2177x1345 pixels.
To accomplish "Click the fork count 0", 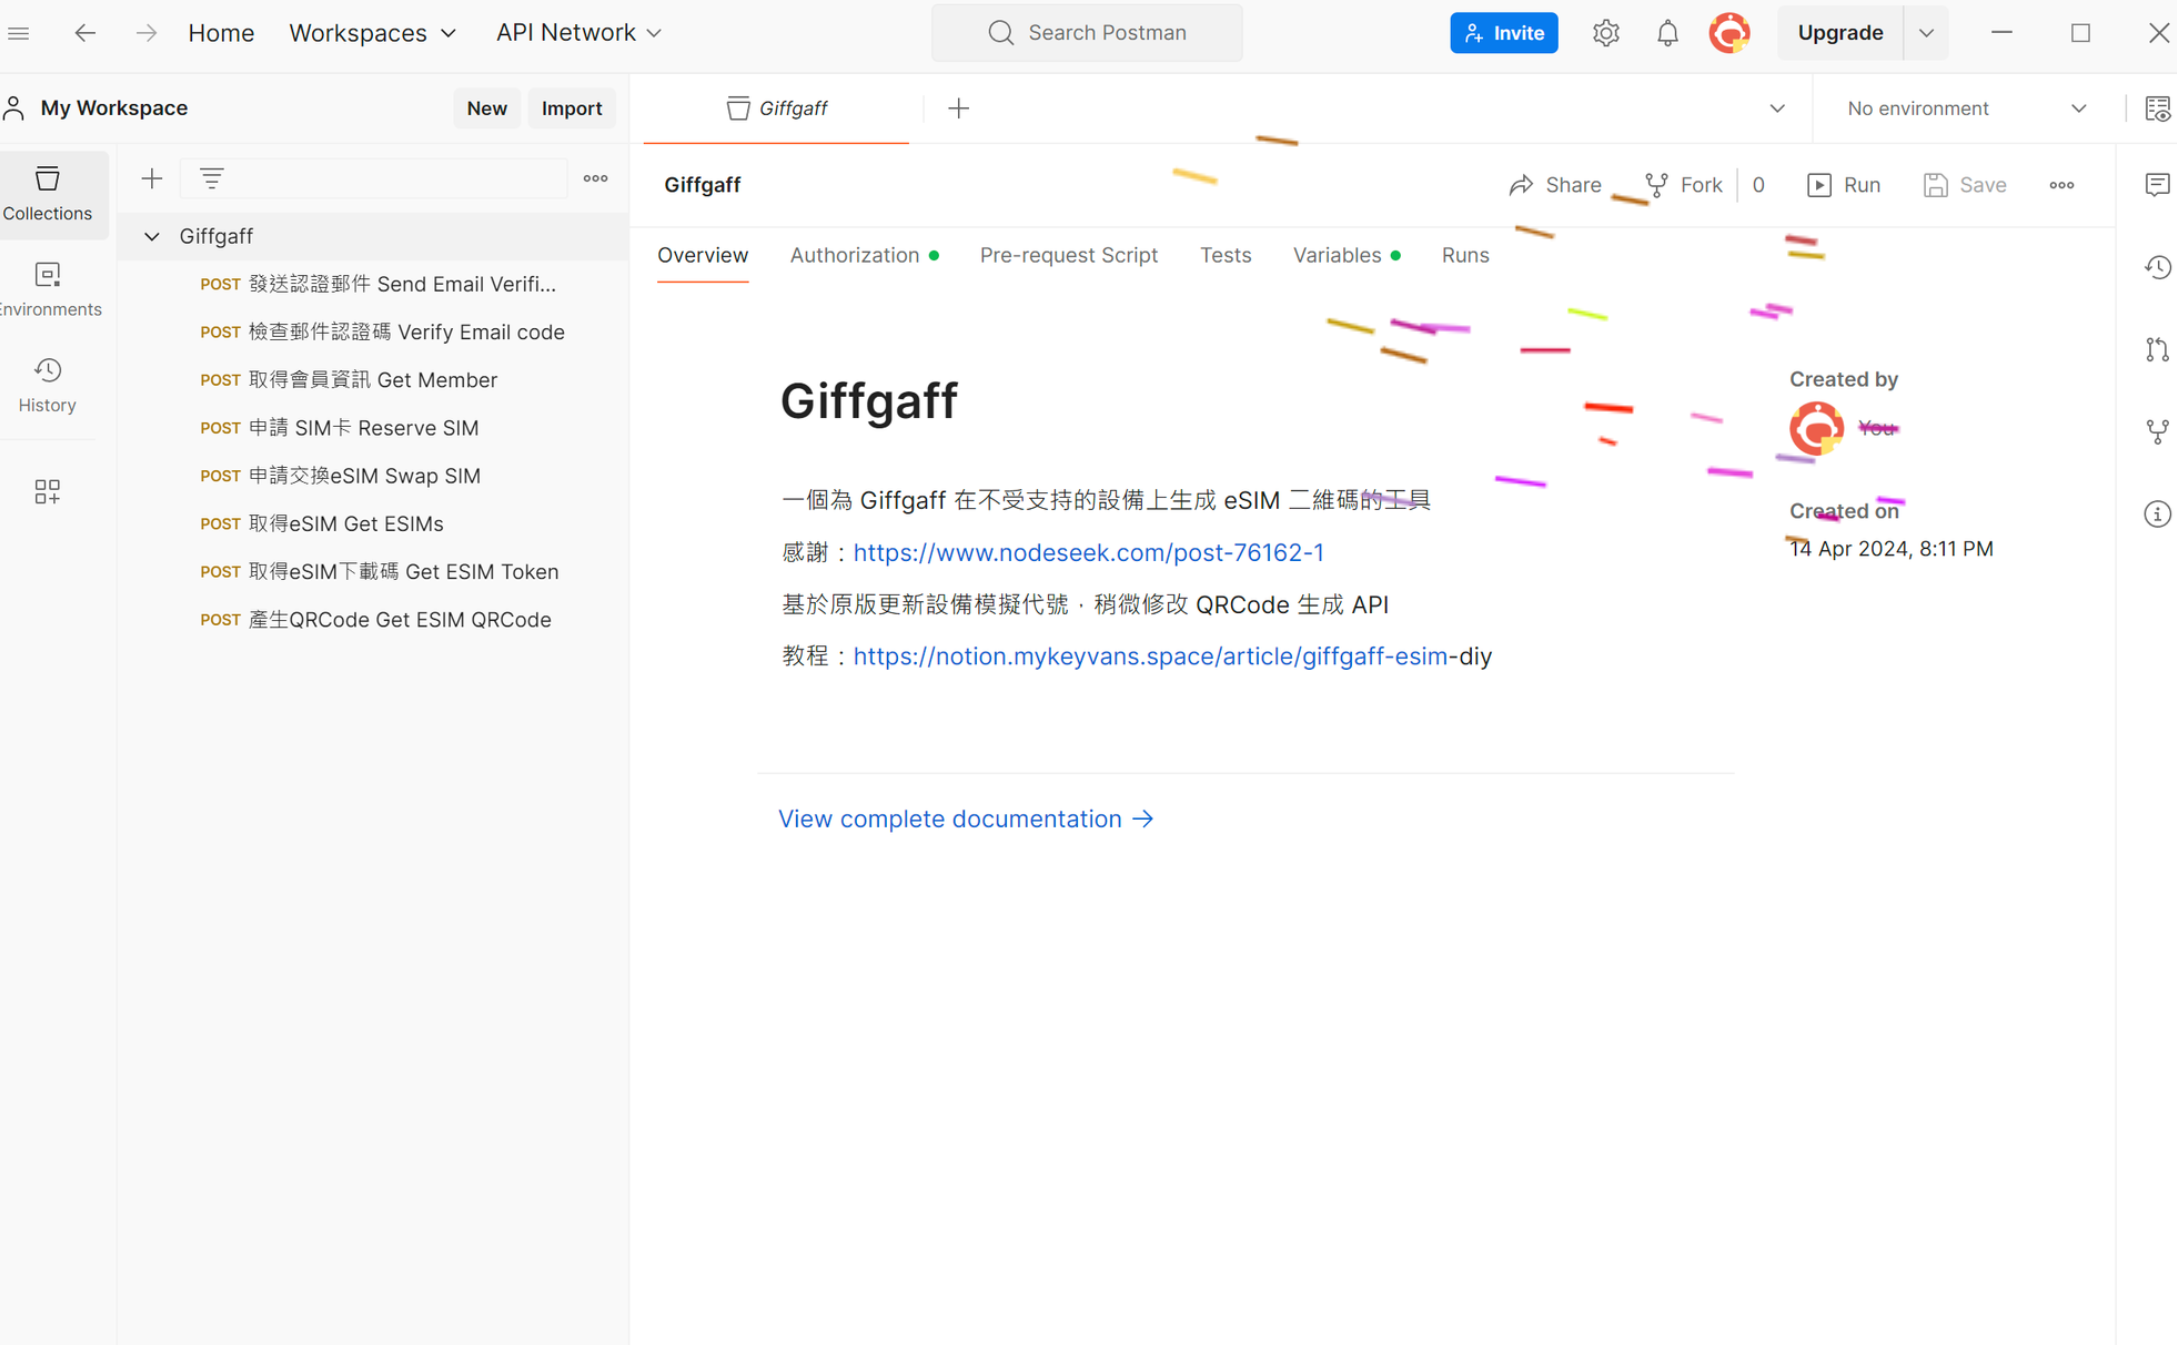I will (1758, 185).
